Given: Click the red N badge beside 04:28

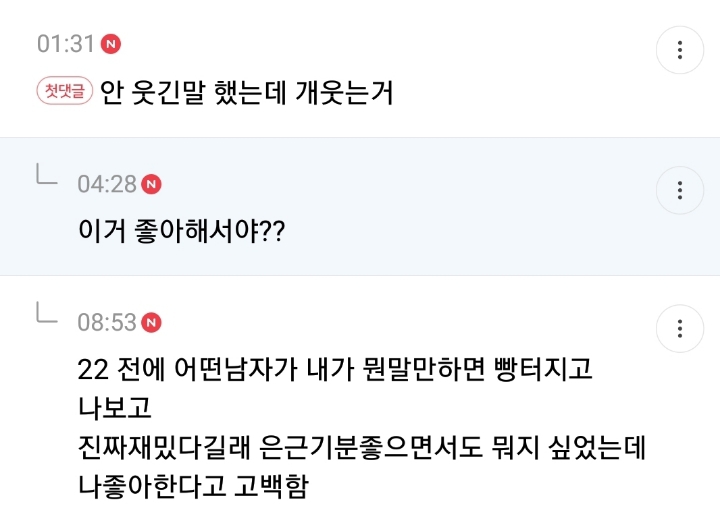Looking at the screenshot, I should [151, 184].
